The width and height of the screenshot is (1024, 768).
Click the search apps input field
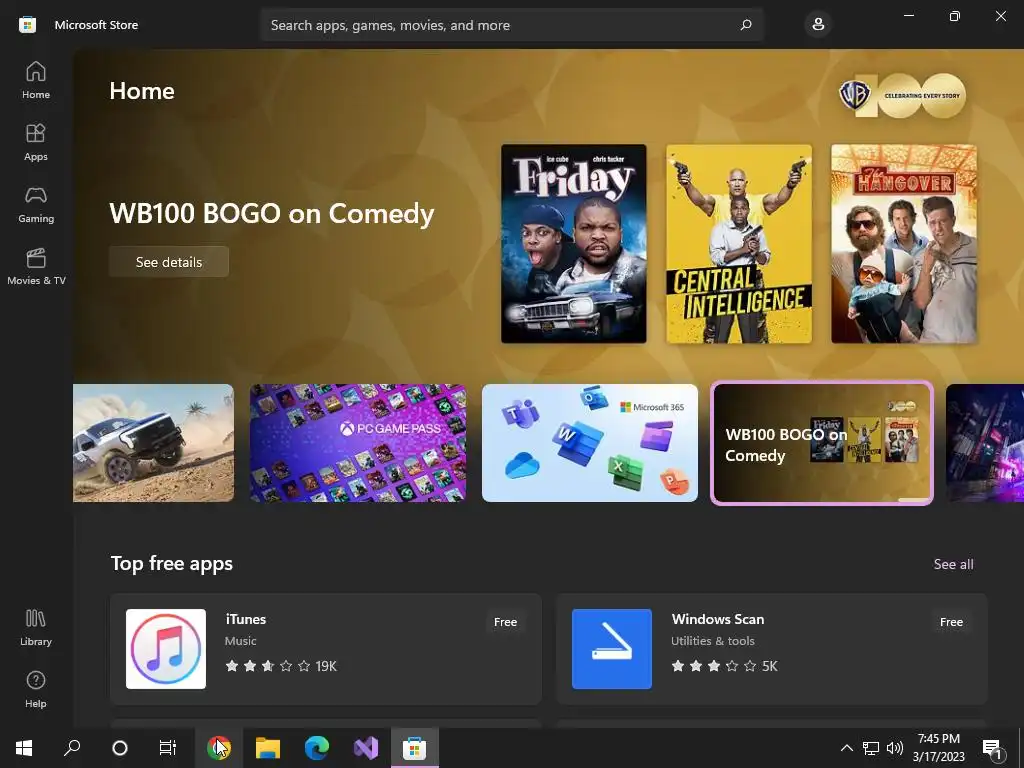click(x=511, y=25)
